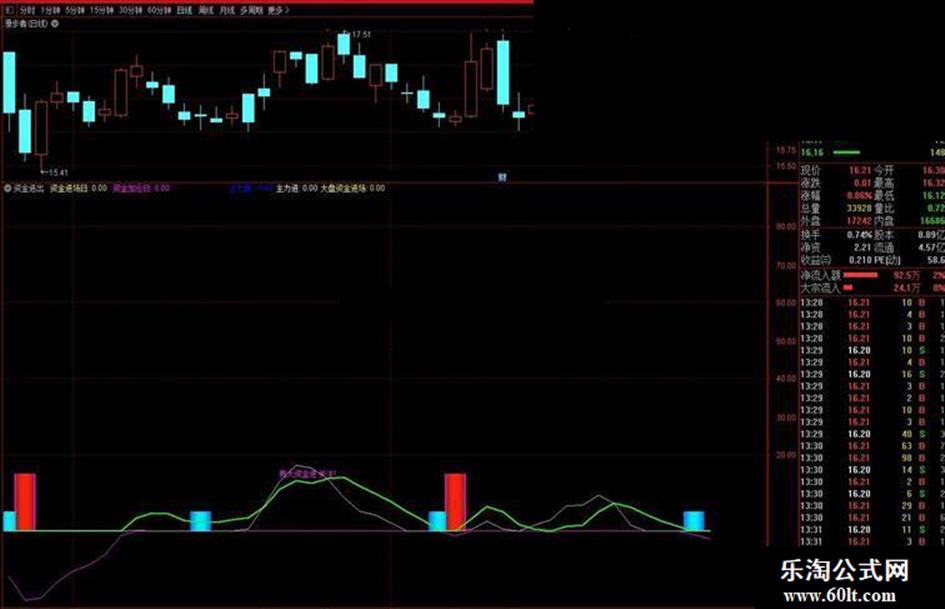Viewport: 945px width, 609px height.
Task: Click the 流通 label
Action: (884, 247)
